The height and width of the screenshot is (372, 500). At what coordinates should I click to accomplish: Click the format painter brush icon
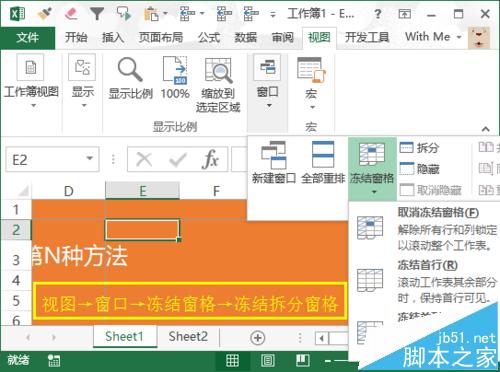pyautogui.click(x=44, y=14)
